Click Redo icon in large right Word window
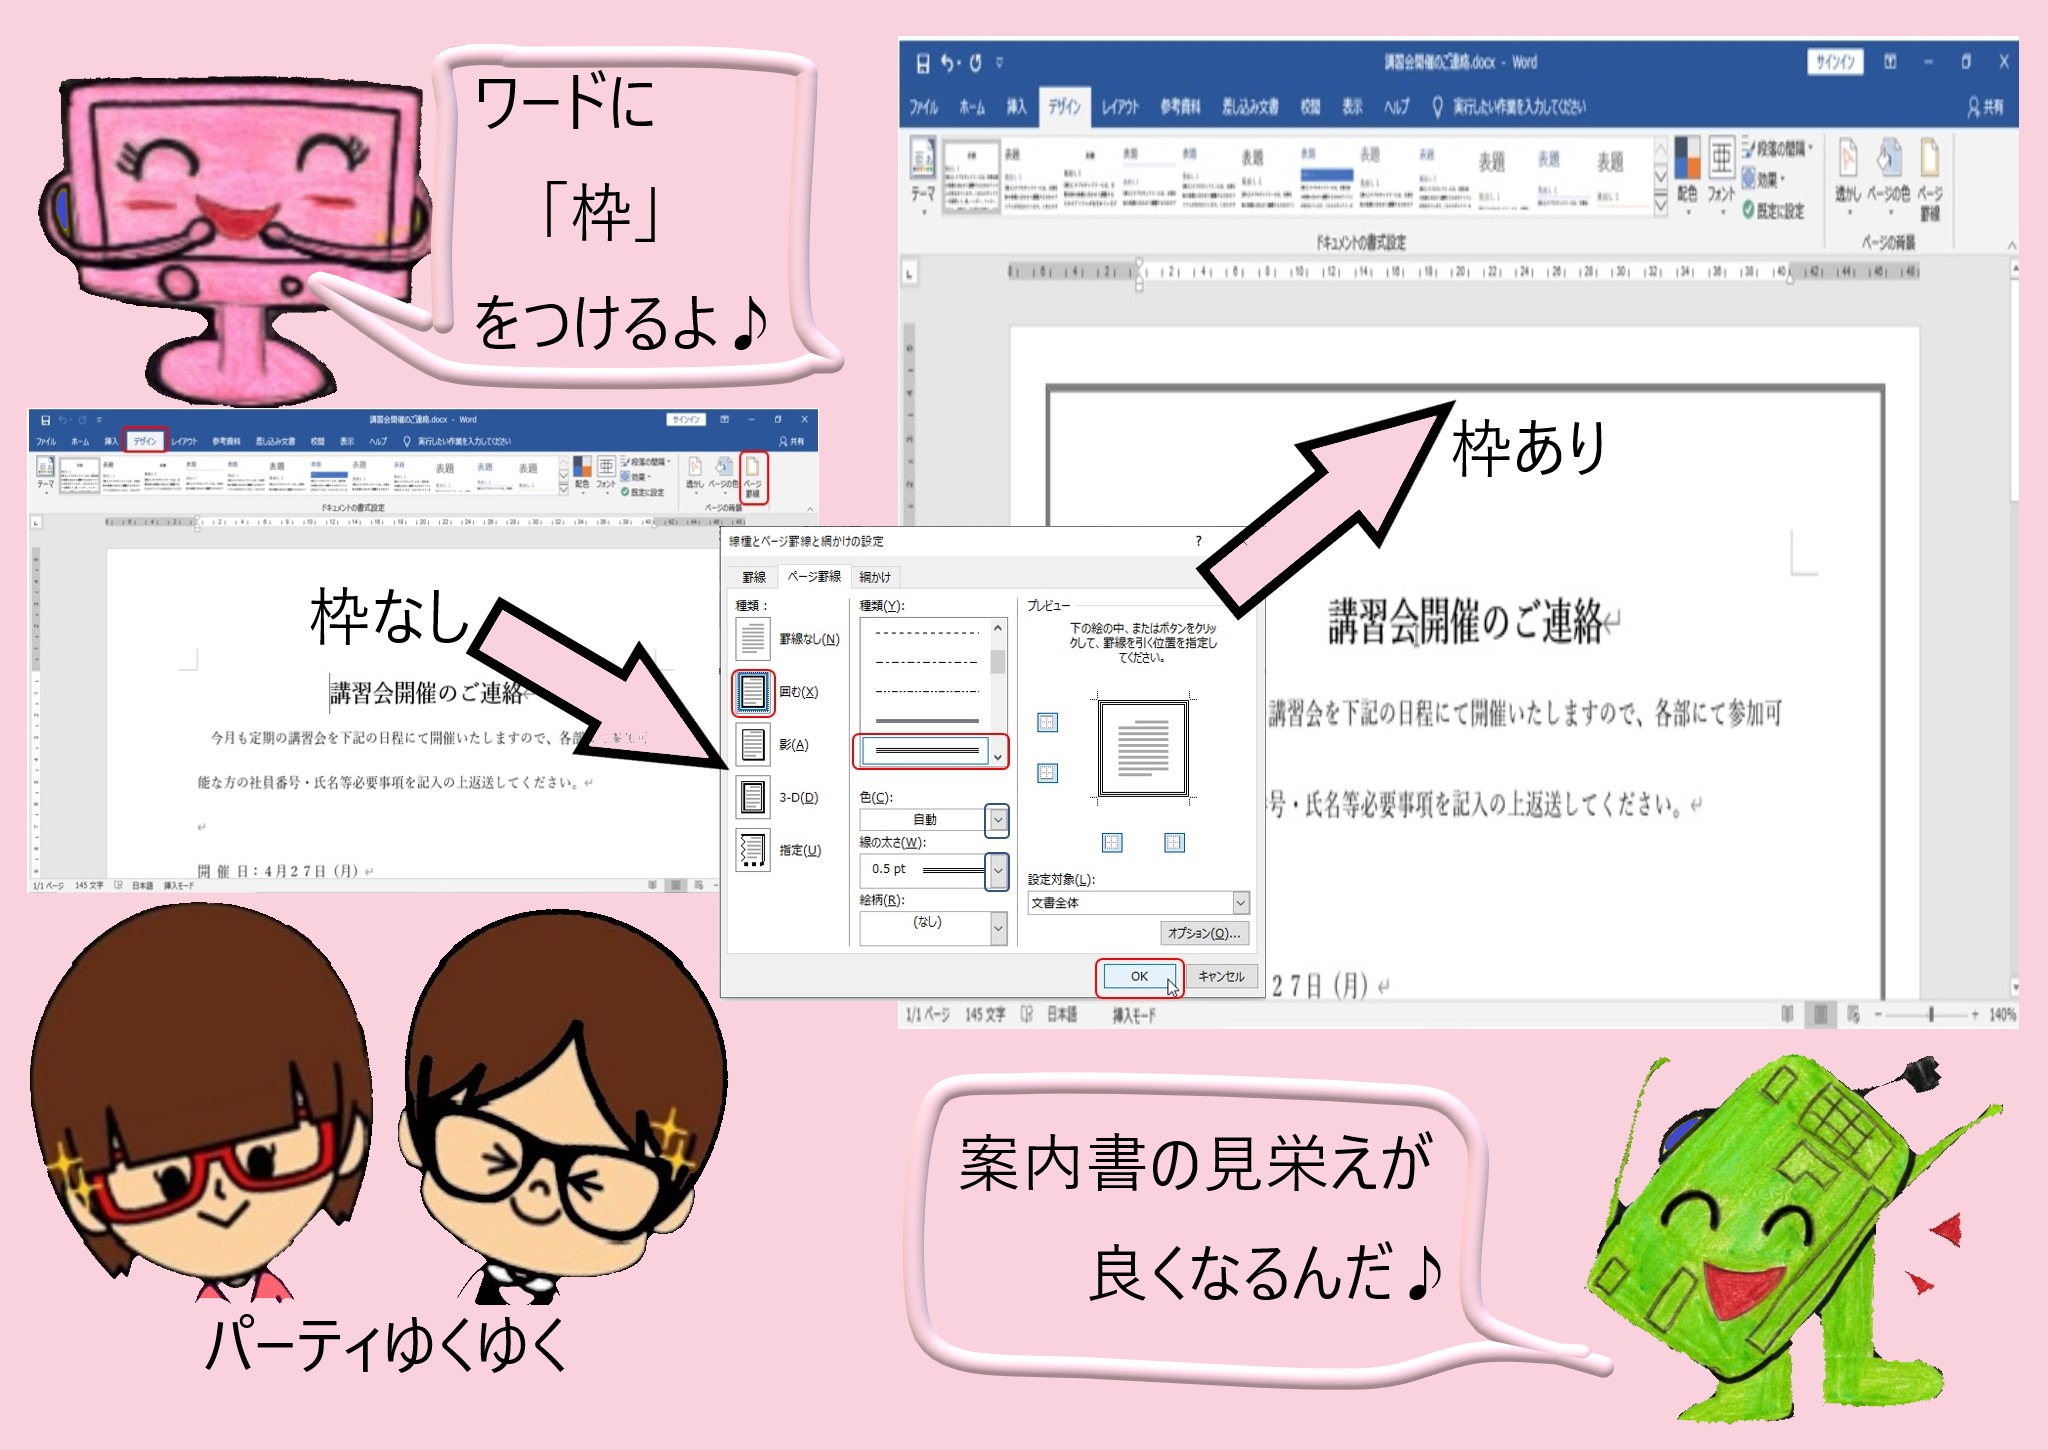Image resolution: width=2048 pixels, height=1450 pixels. tap(975, 63)
